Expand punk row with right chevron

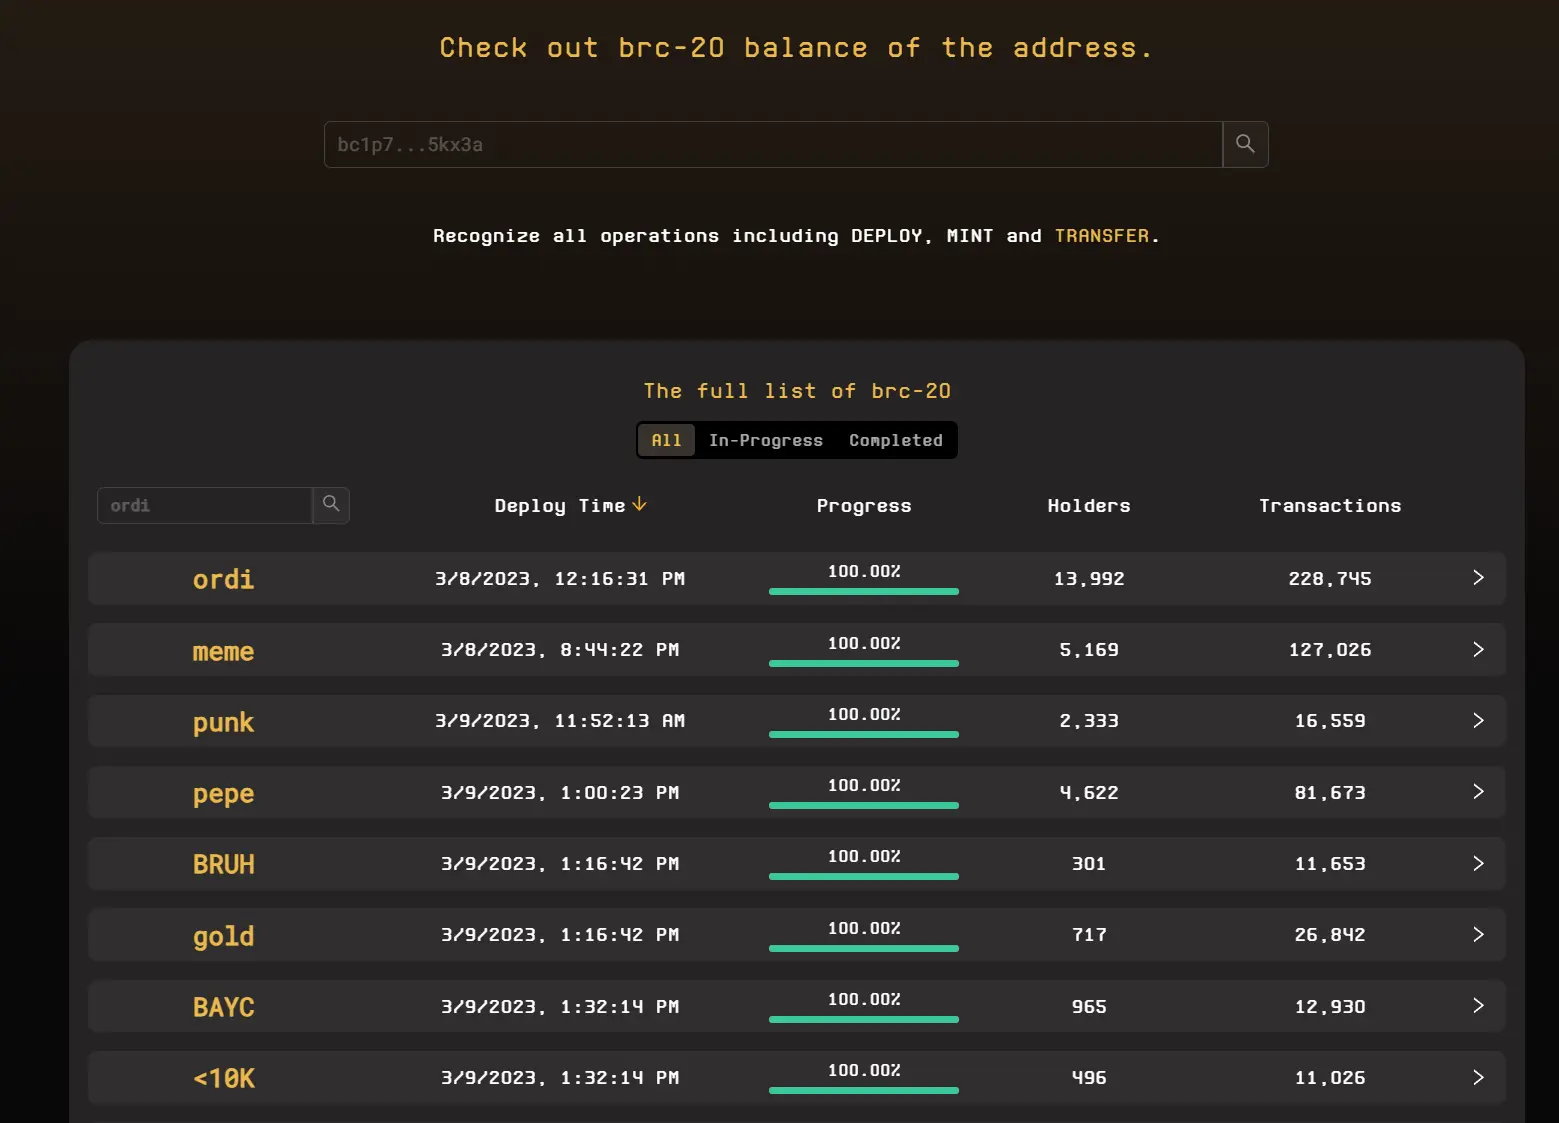[x=1478, y=721]
